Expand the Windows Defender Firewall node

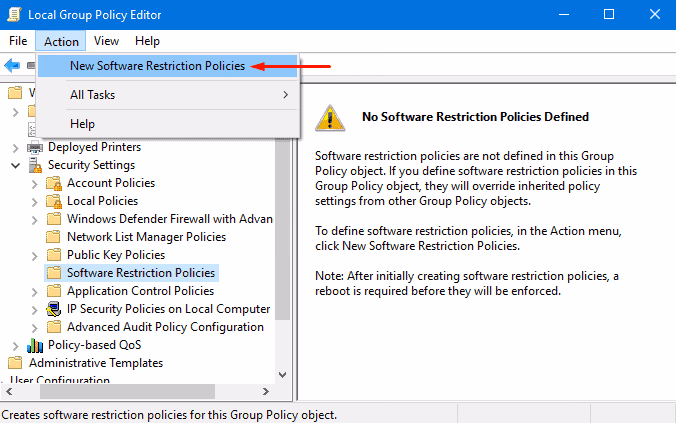tap(34, 220)
